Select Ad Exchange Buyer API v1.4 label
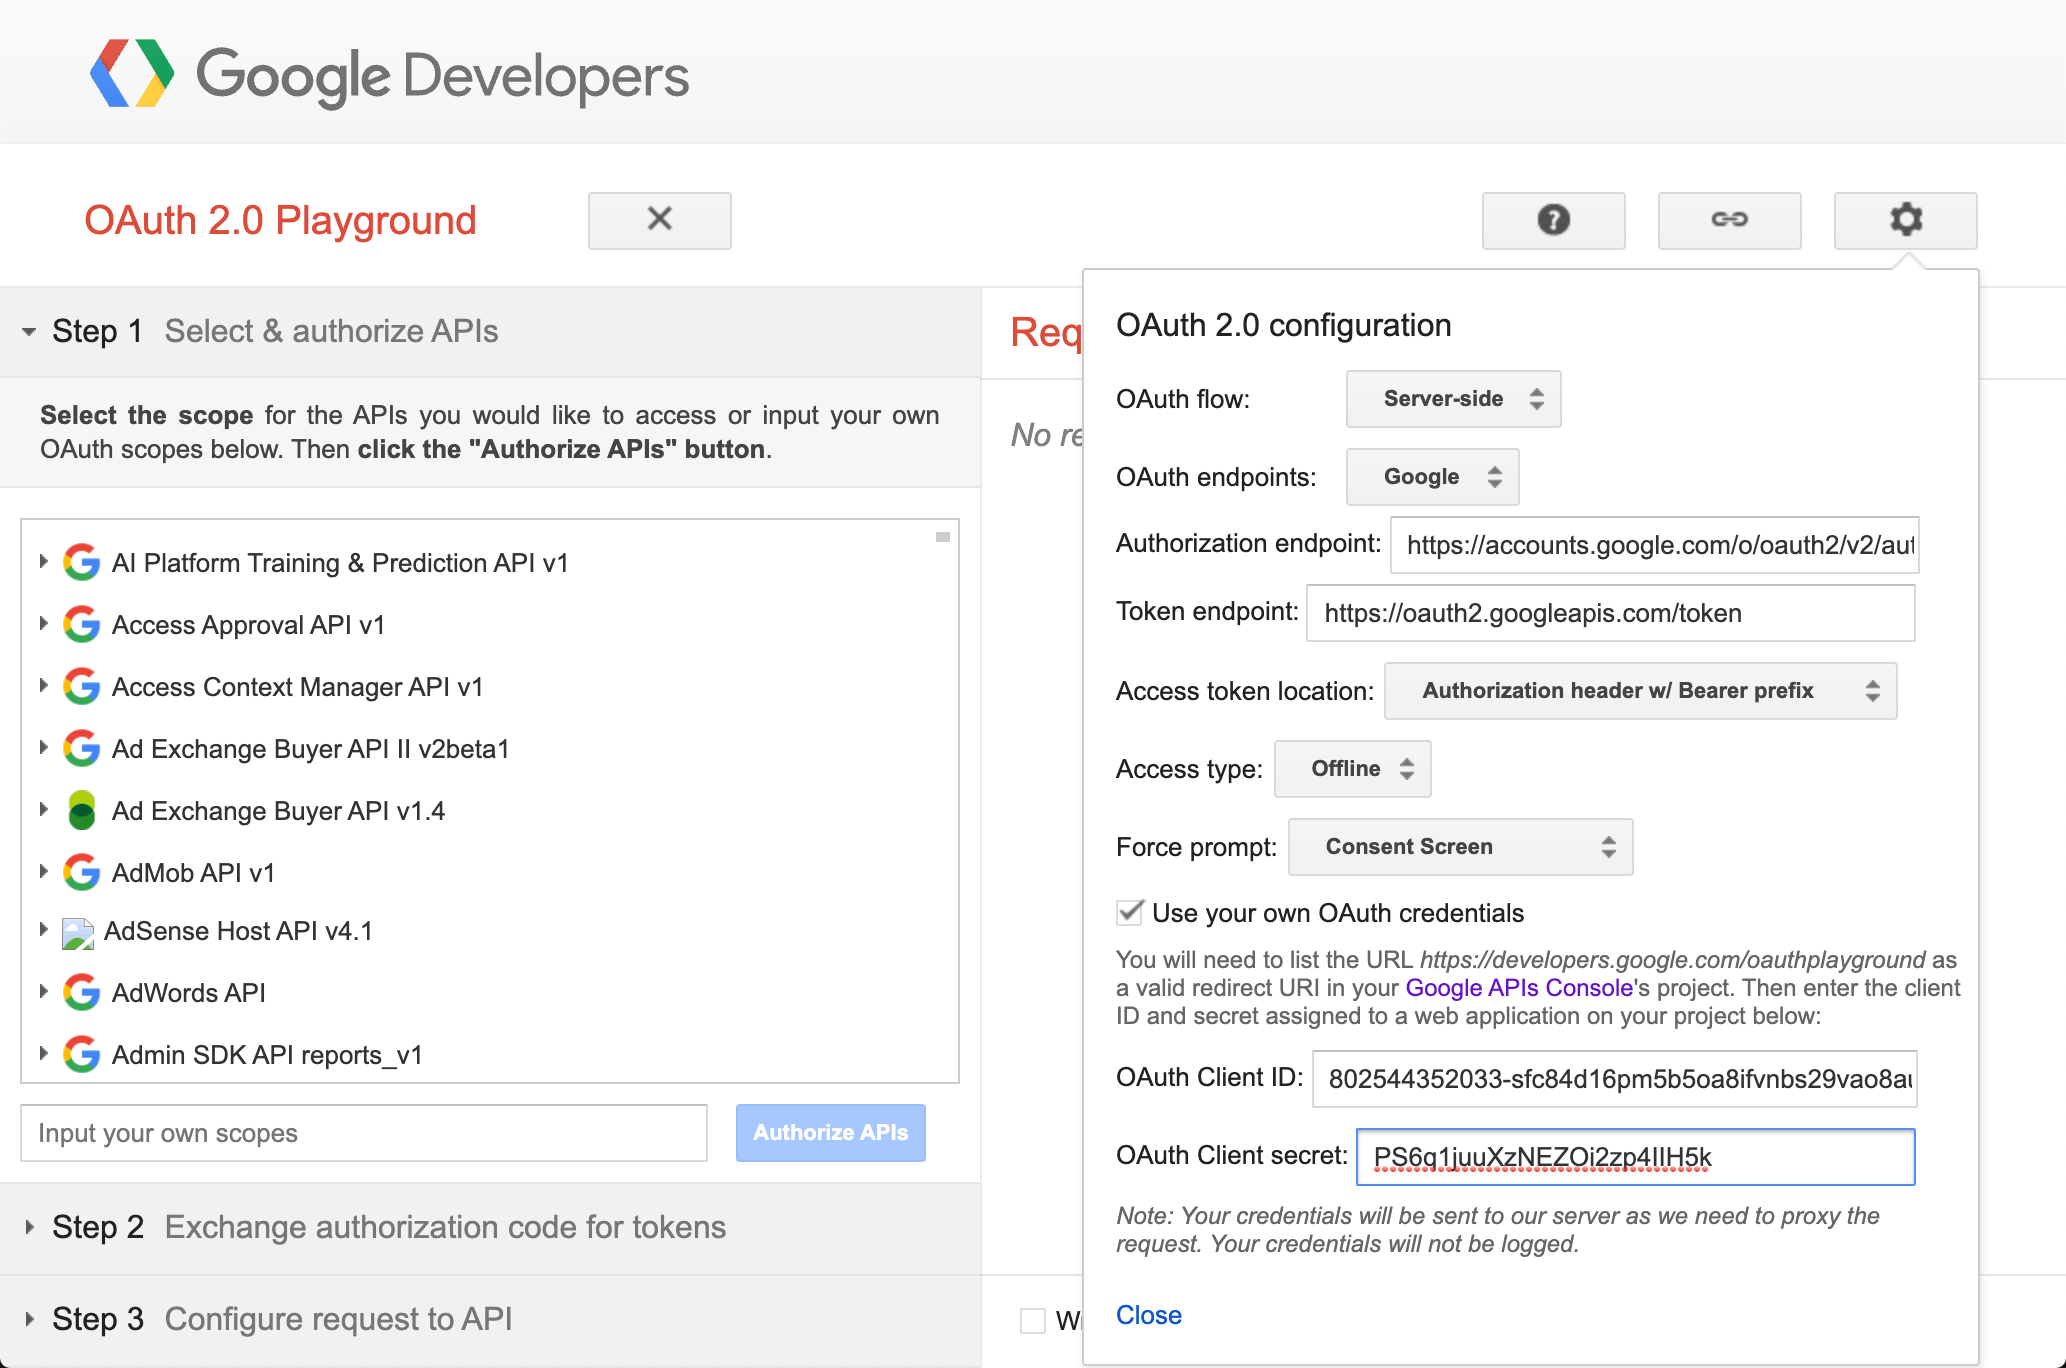Image resolution: width=2066 pixels, height=1368 pixels. point(278,811)
